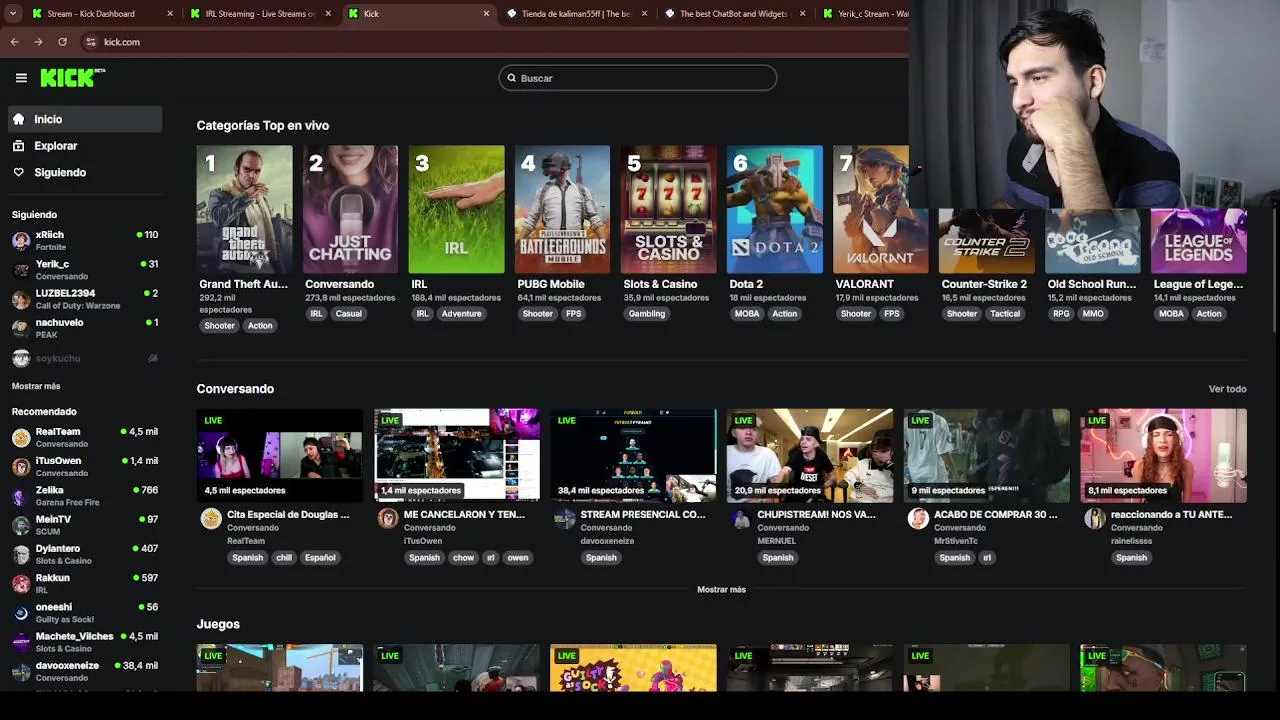The width and height of the screenshot is (1280, 720).
Task: Click iTusOwen avatar in Recomendado list
Action: tap(21, 467)
